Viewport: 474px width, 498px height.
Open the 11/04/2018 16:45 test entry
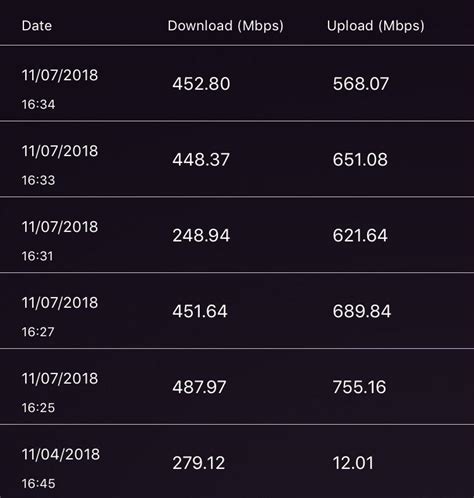pyautogui.click(x=237, y=462)
